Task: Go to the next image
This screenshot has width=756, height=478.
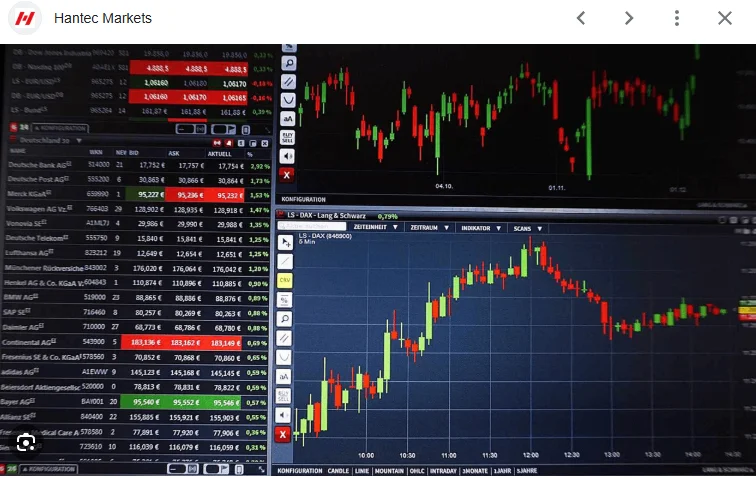Action: click(629, 18)
